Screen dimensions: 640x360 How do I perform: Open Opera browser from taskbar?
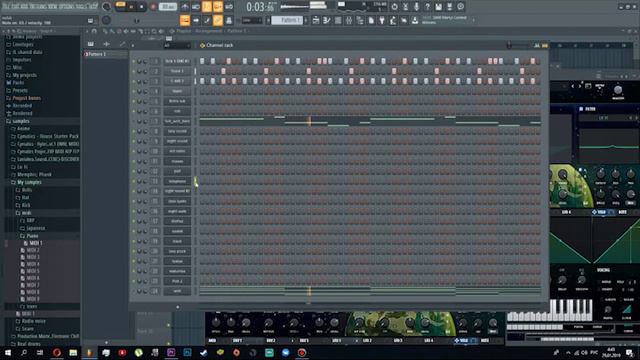(56, 353)
